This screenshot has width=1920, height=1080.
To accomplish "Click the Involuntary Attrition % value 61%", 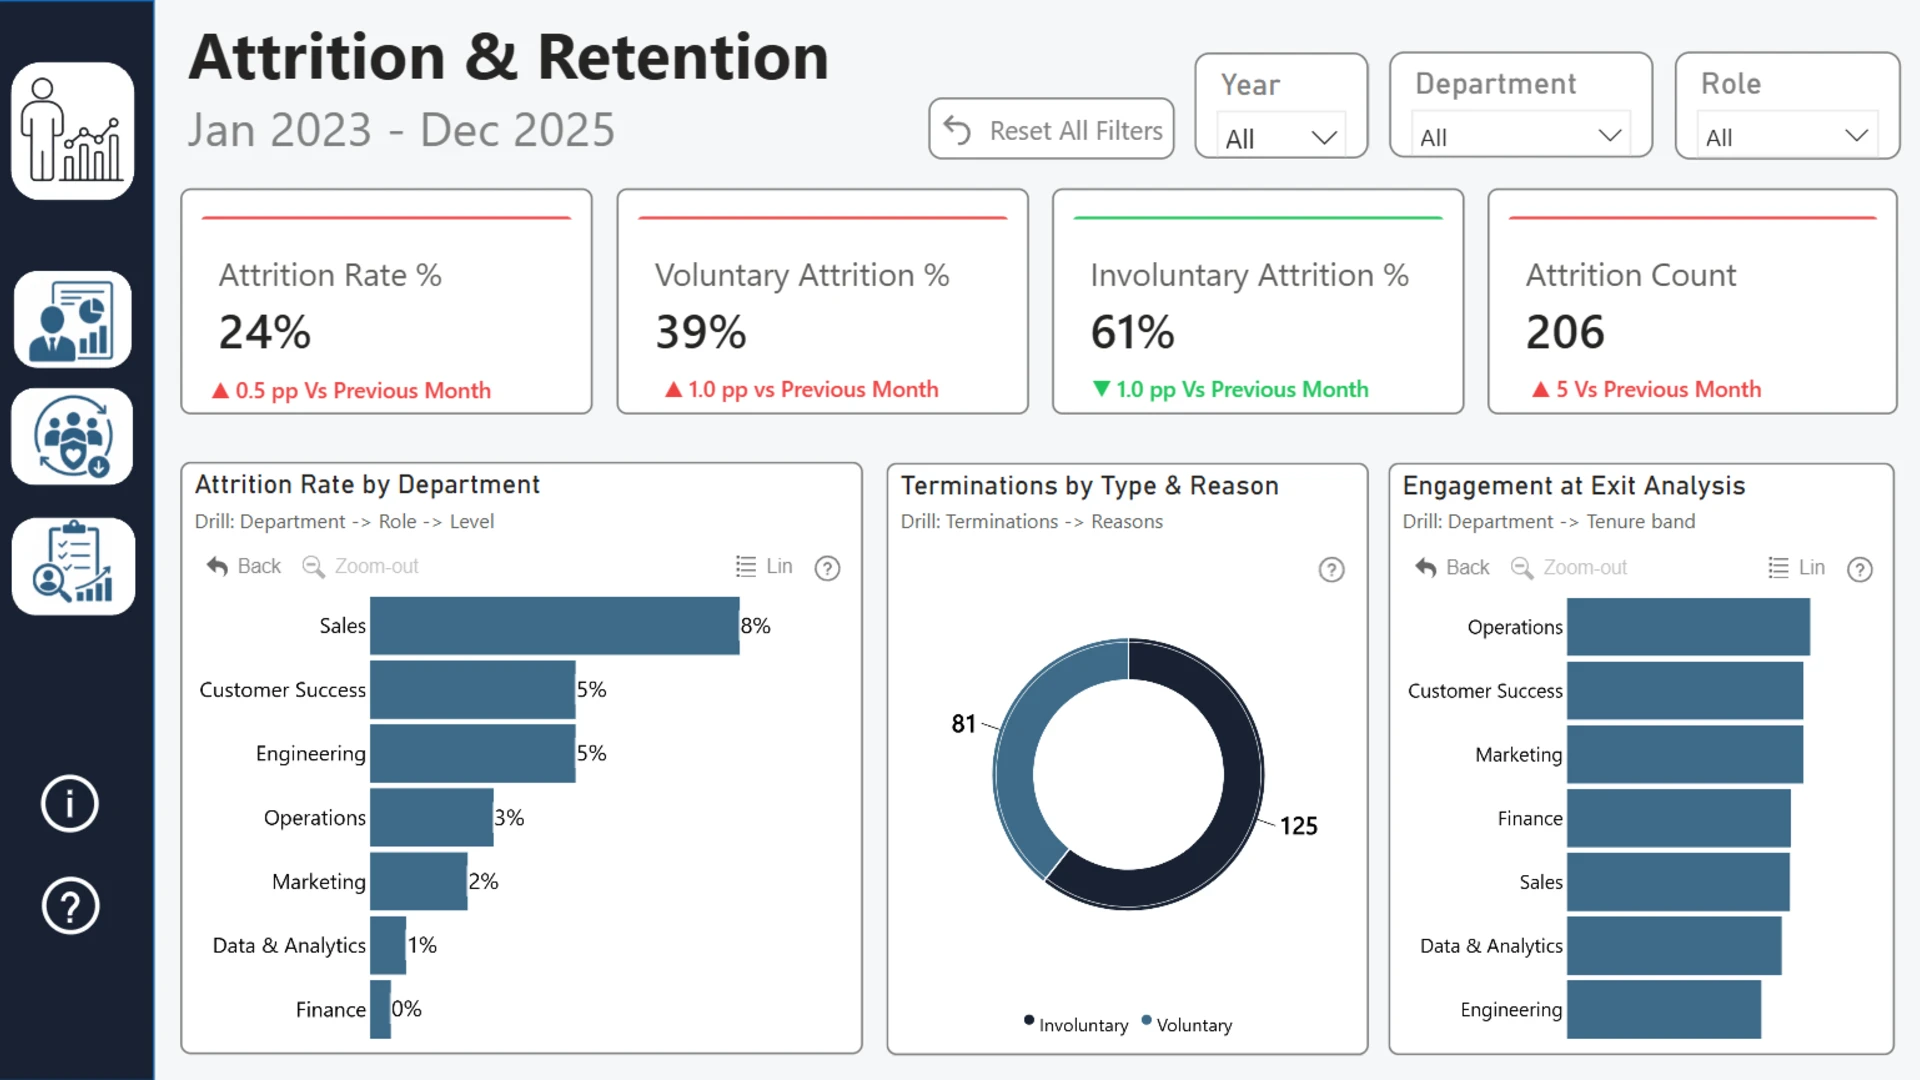I will [1133, 332].
